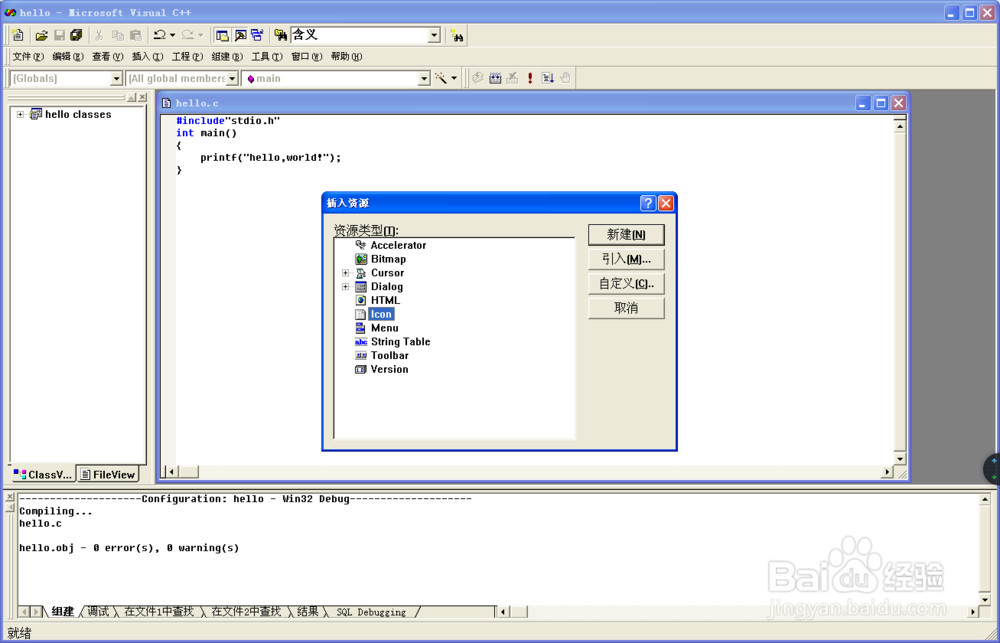Click the Stop Build icon

point(512,78)
